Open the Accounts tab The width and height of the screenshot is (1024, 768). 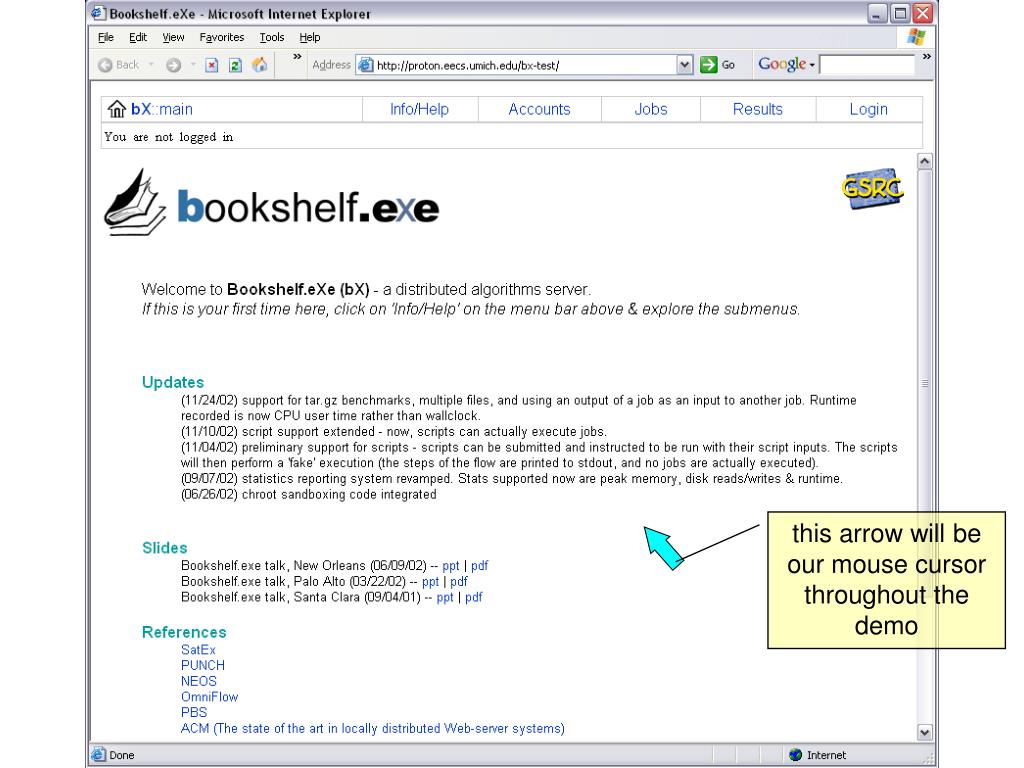tap(539, 109)
